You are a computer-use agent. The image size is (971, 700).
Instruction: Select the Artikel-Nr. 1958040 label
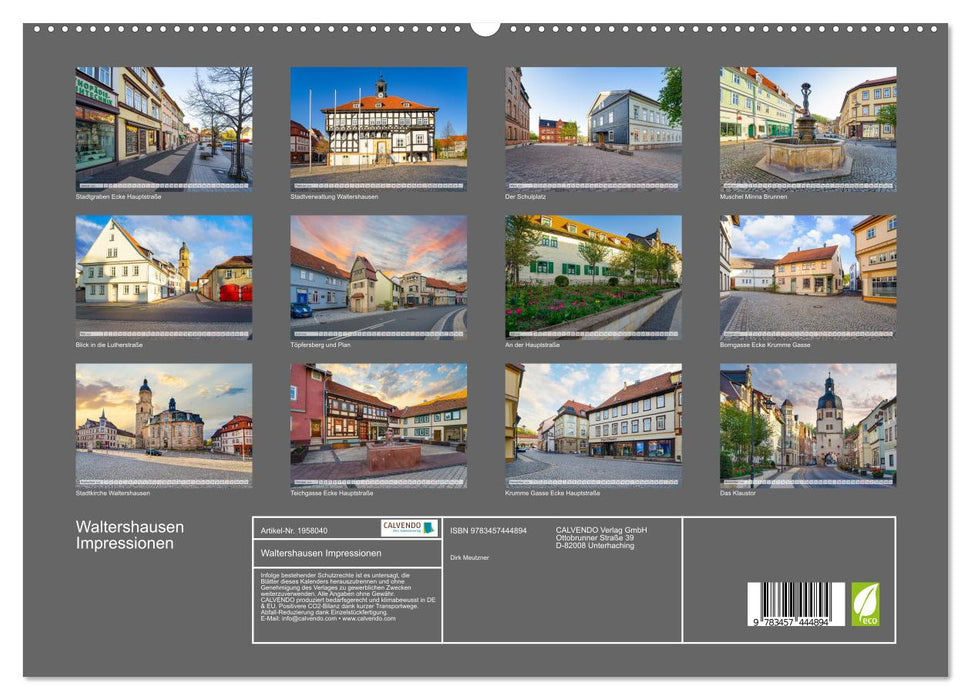click(295, 530)
